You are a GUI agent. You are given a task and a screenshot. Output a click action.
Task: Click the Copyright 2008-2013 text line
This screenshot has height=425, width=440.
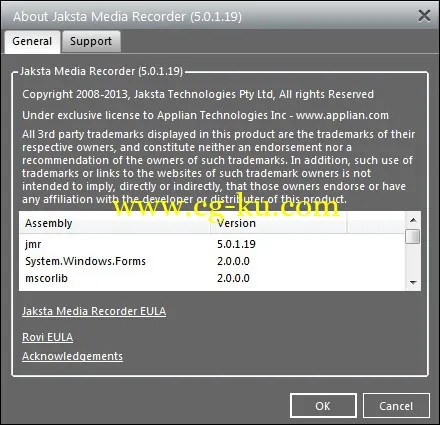(198, 94)
